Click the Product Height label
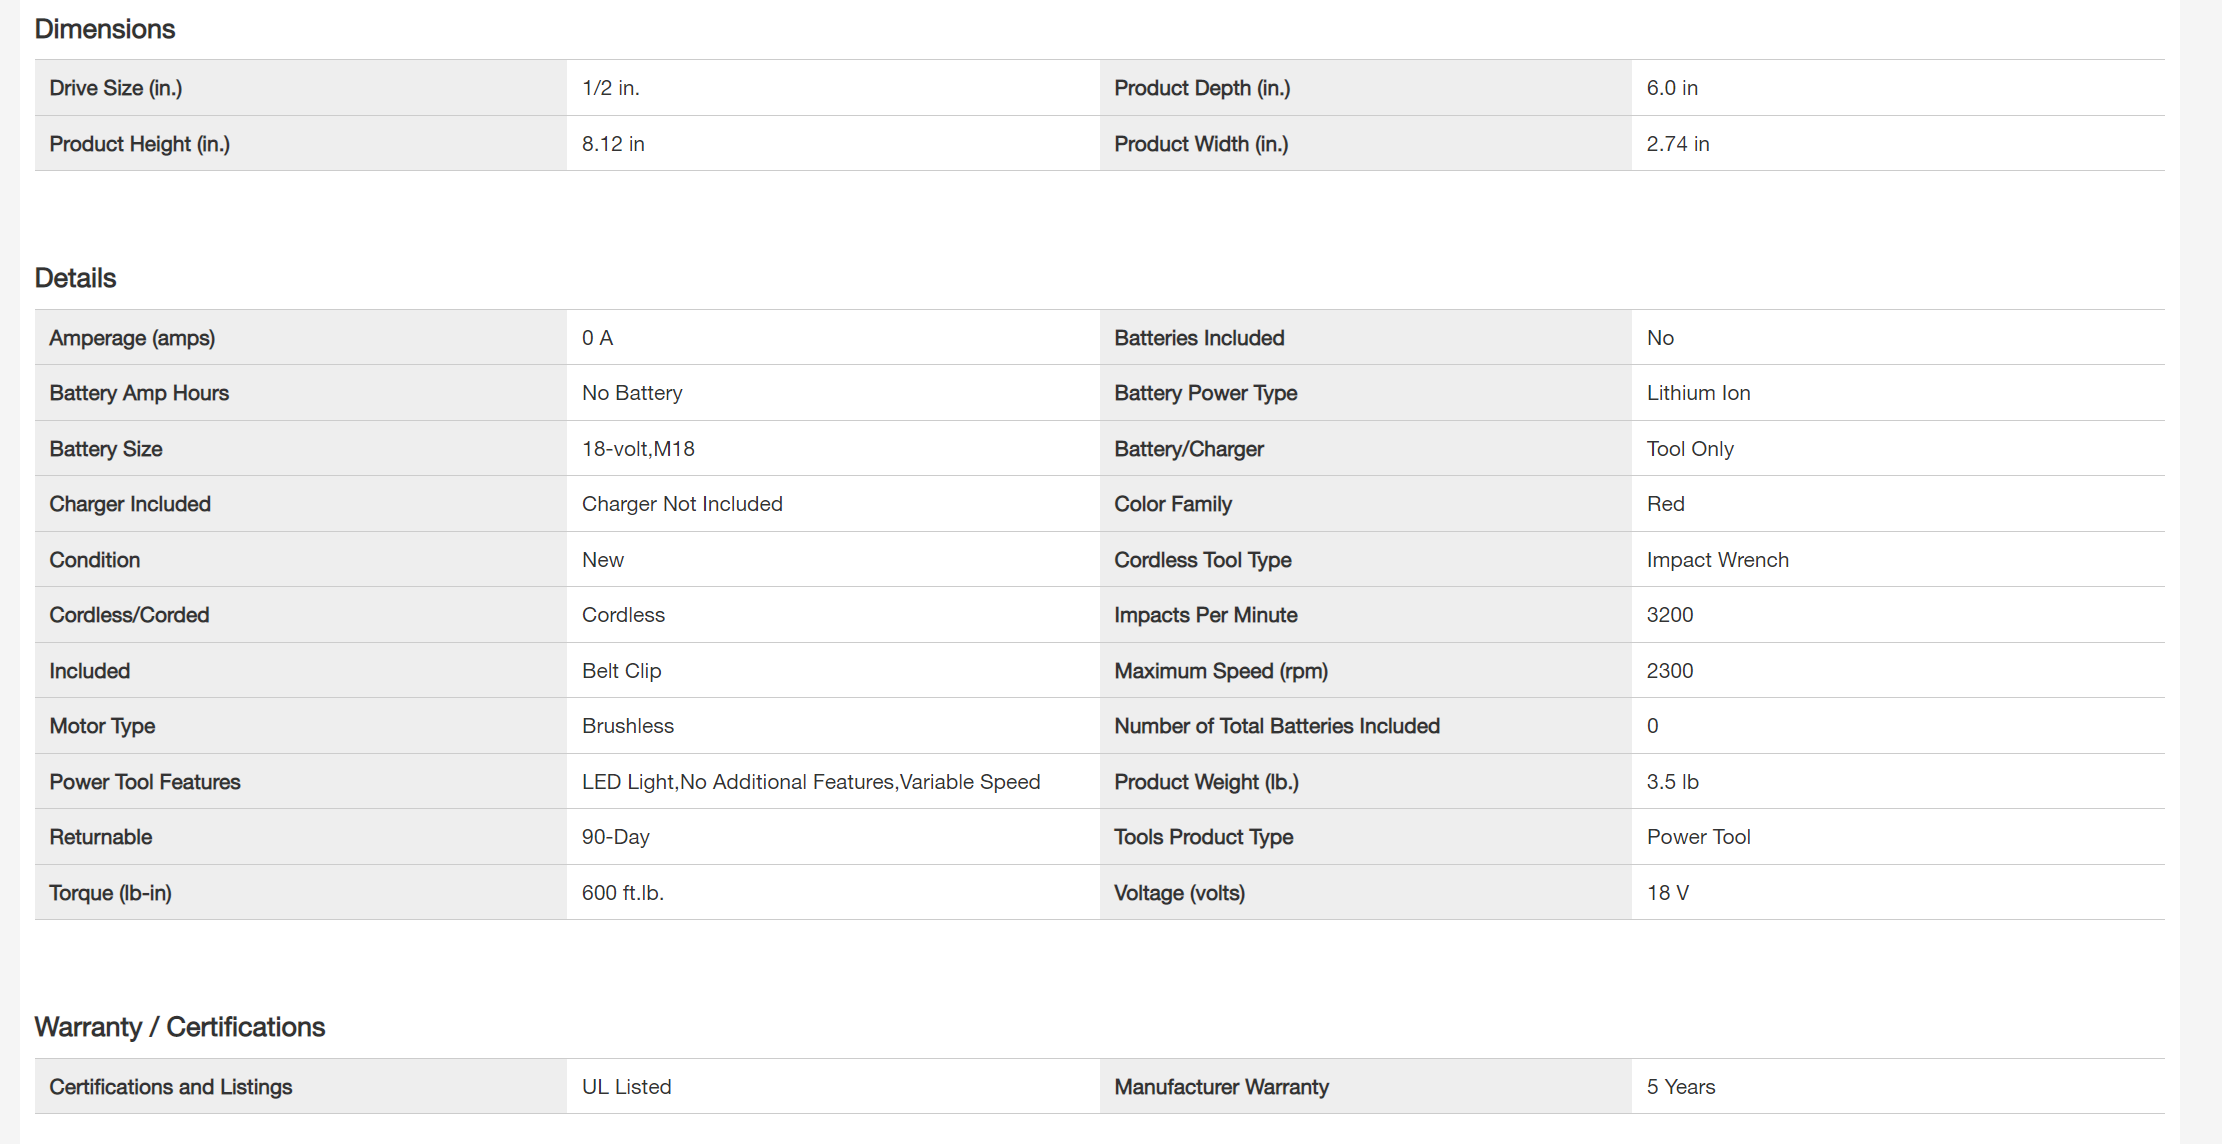This screenshot has height=1144, width=2222. pyautogui.click(x=140, y=144)
